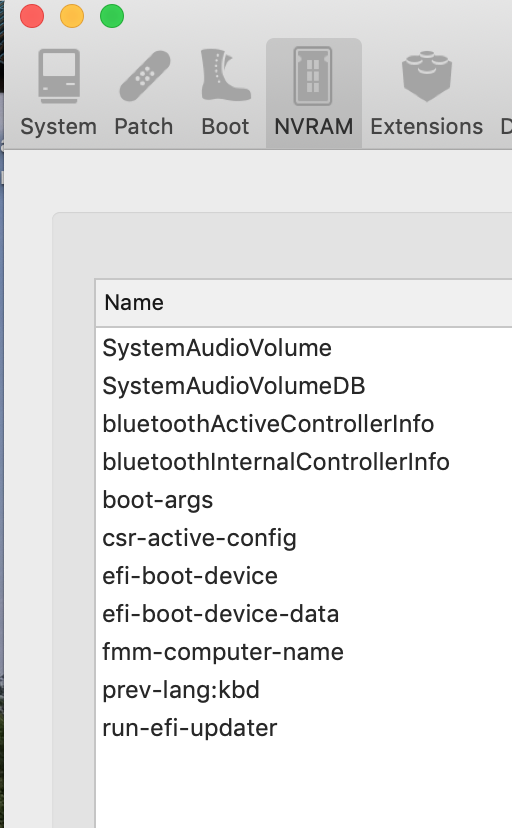Viewport: 512px width, 828px height.
Task: Pick the efi-boot-device-data row
Action: click(x=304, y=614)
